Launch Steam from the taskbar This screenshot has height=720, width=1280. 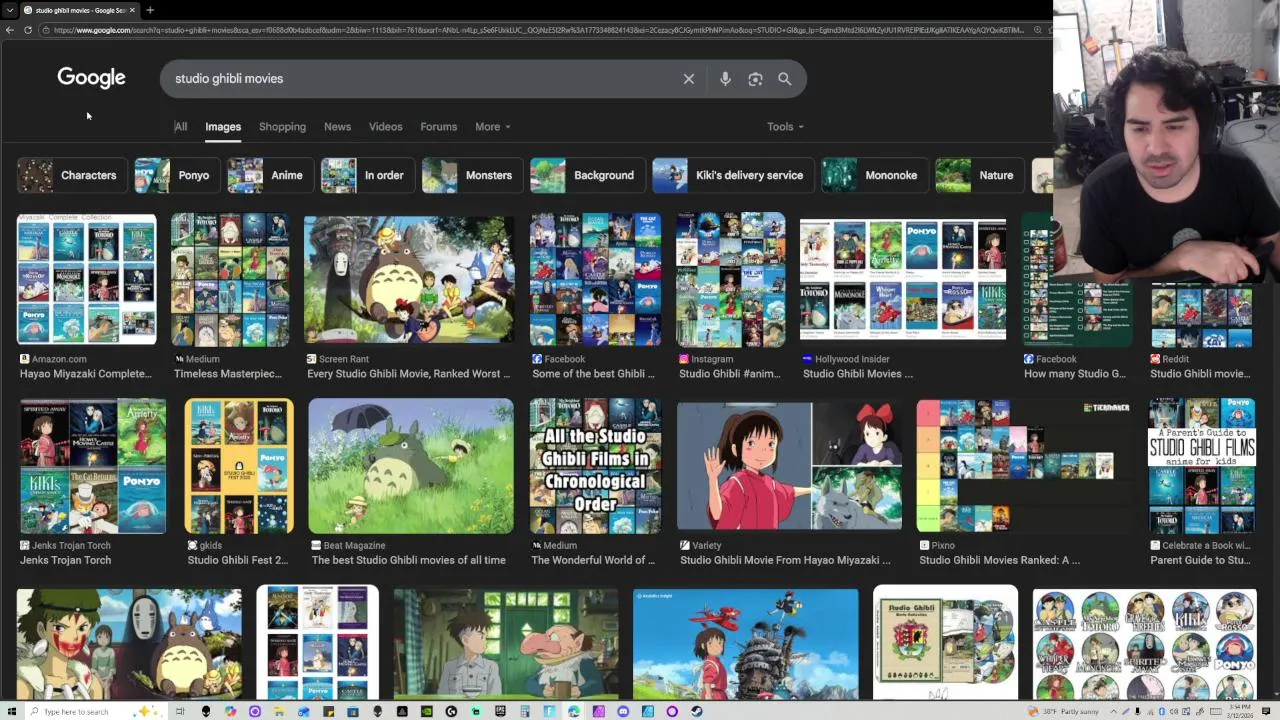click(x=696, y=711)
